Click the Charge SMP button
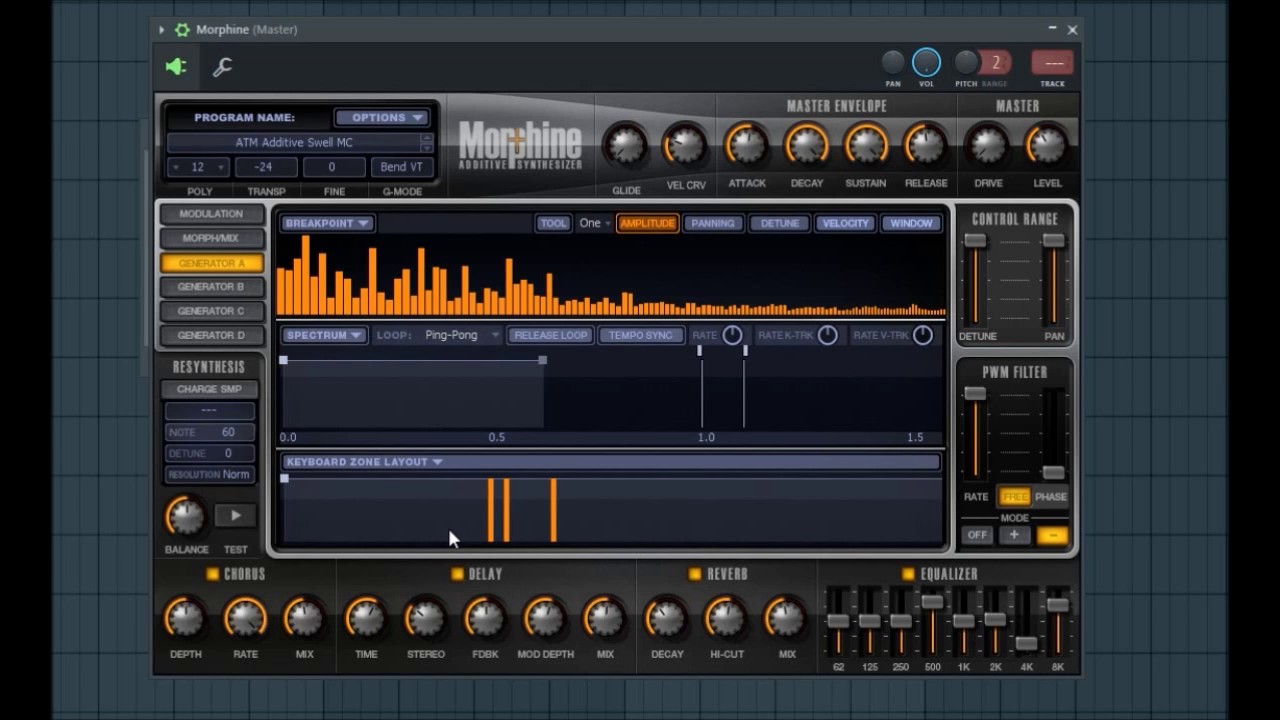 point(210,389)
